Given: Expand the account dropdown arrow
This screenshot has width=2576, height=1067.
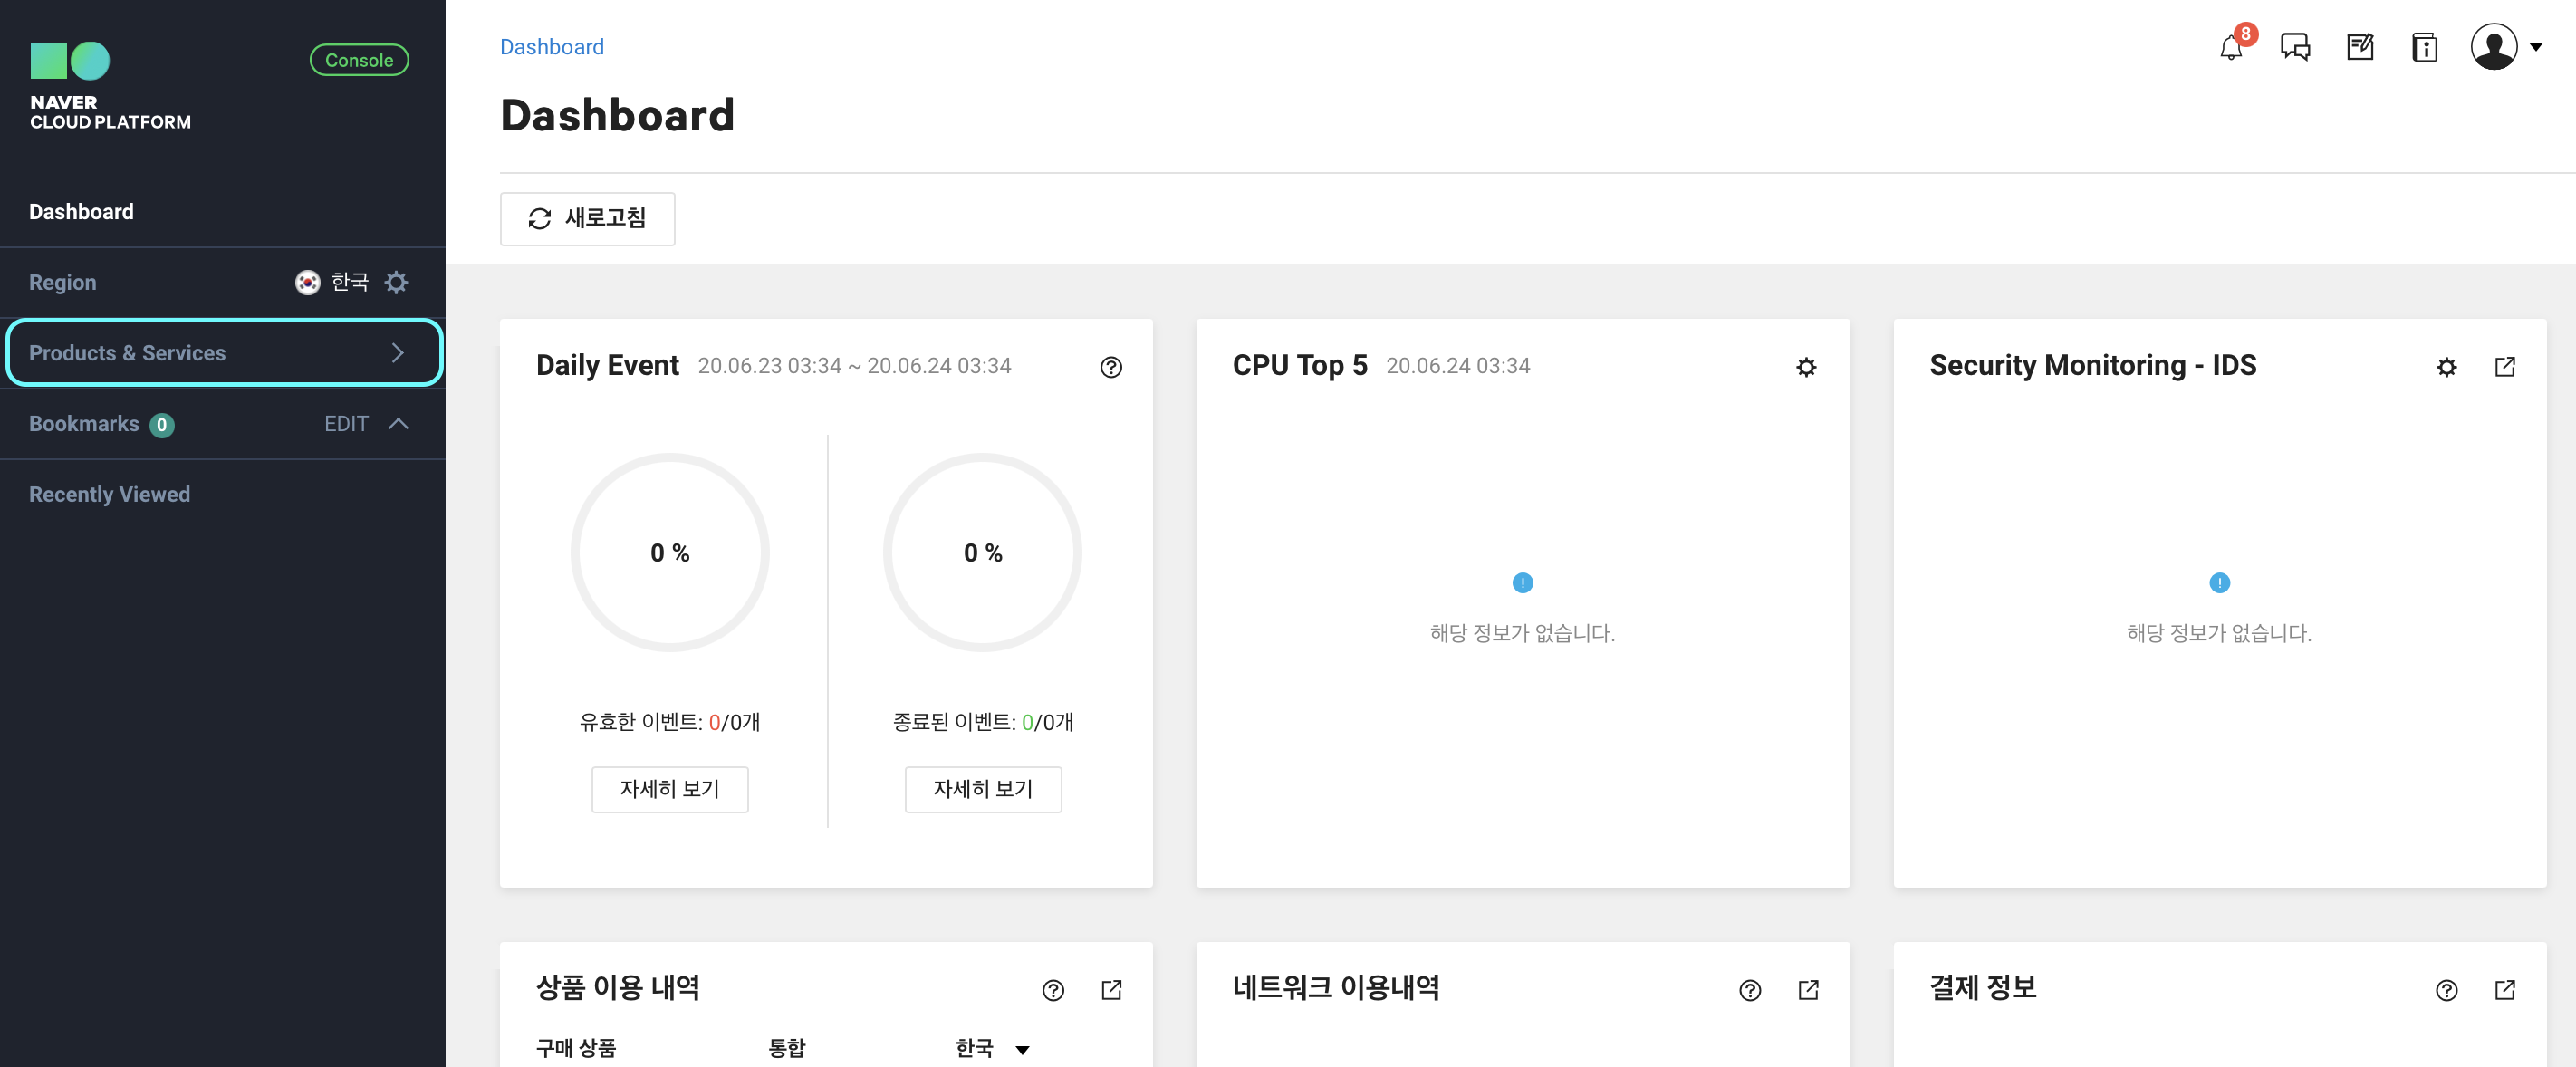Looking at the screenshot, I should 2536,47.
